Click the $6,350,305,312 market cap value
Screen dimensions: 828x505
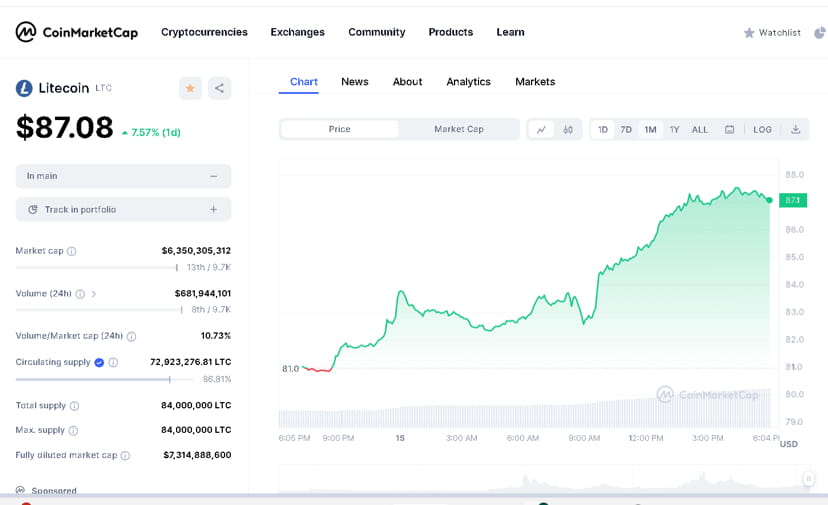click(196, 250)
